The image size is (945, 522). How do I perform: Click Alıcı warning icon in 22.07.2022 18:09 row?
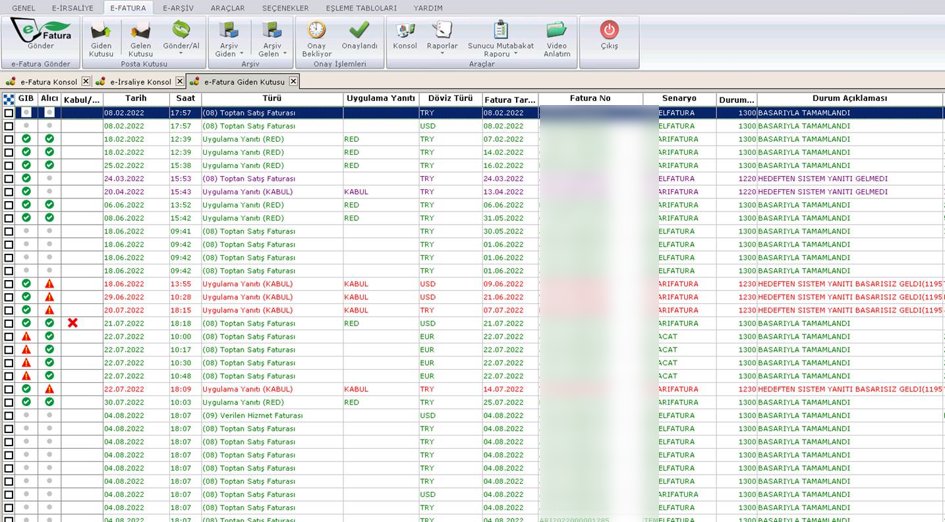tap(49, 389)
